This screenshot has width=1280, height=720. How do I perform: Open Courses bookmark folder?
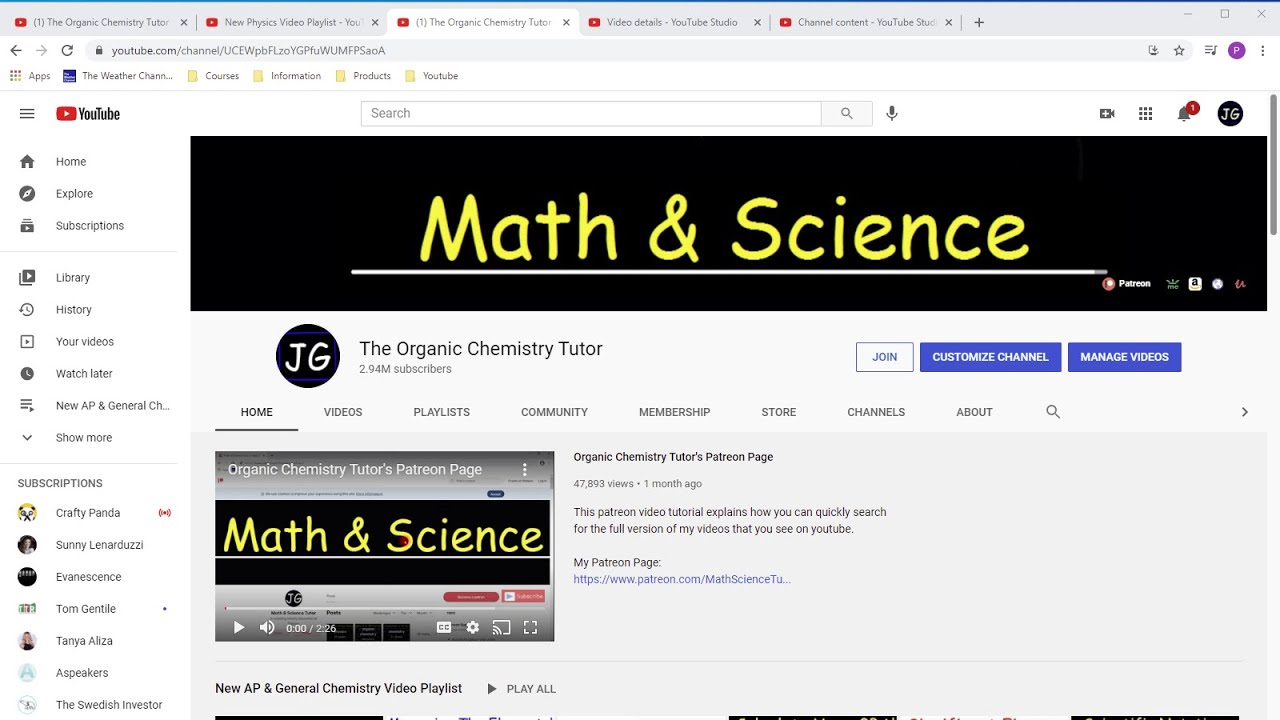tap(213, 76)
